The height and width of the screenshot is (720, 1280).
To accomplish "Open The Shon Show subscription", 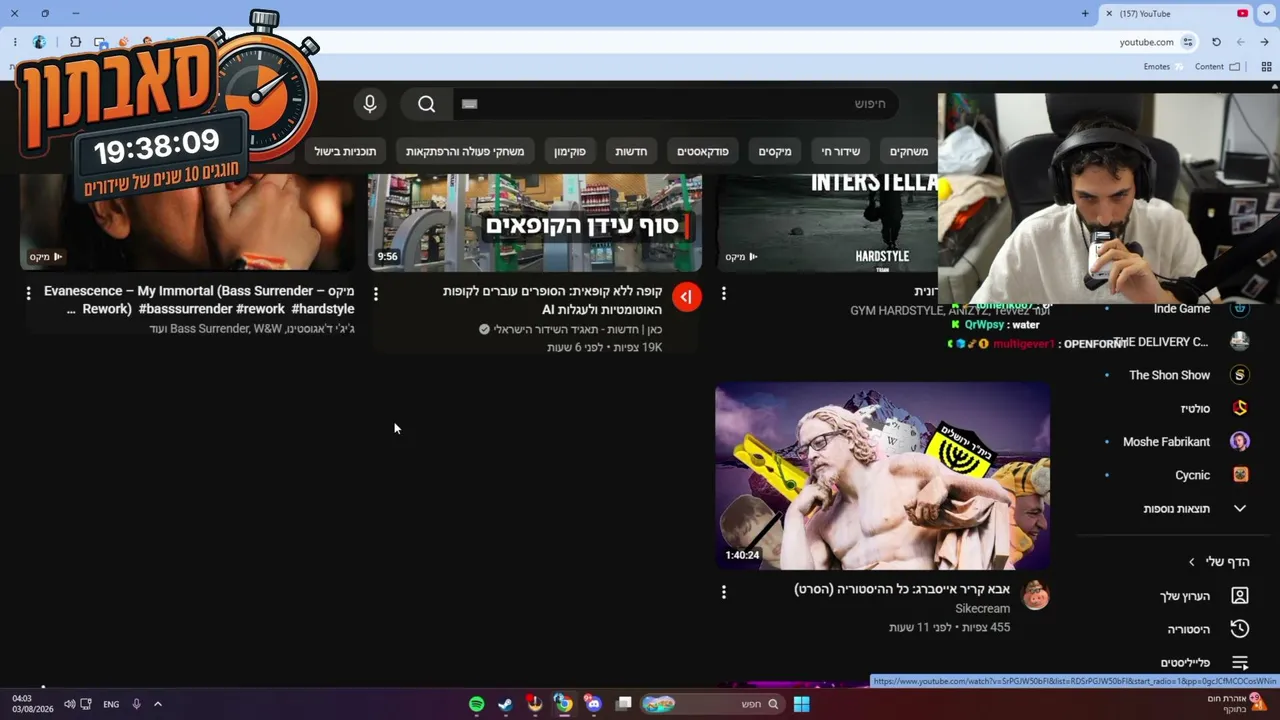I will [x=1170, y=375].
